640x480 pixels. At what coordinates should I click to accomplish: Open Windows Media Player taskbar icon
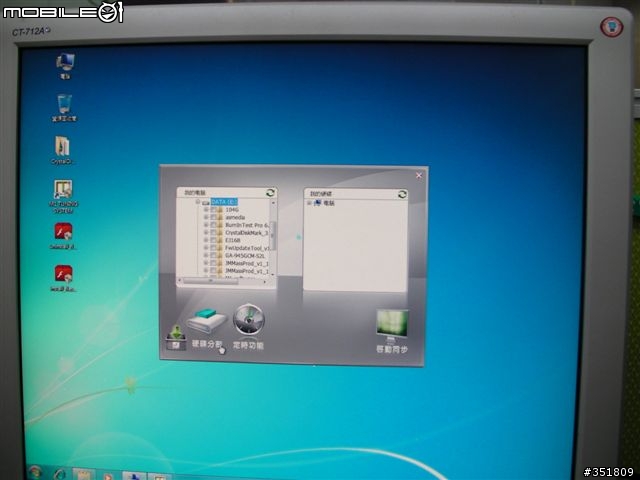[108, 476]
